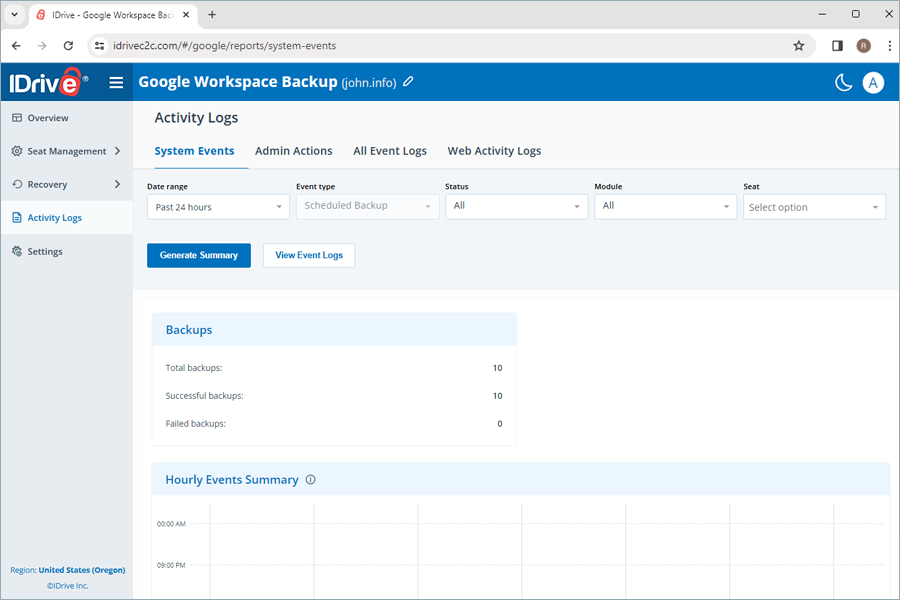Open the Event type dropdown
This screenshot has width=900, height=600.
point(367,207)
